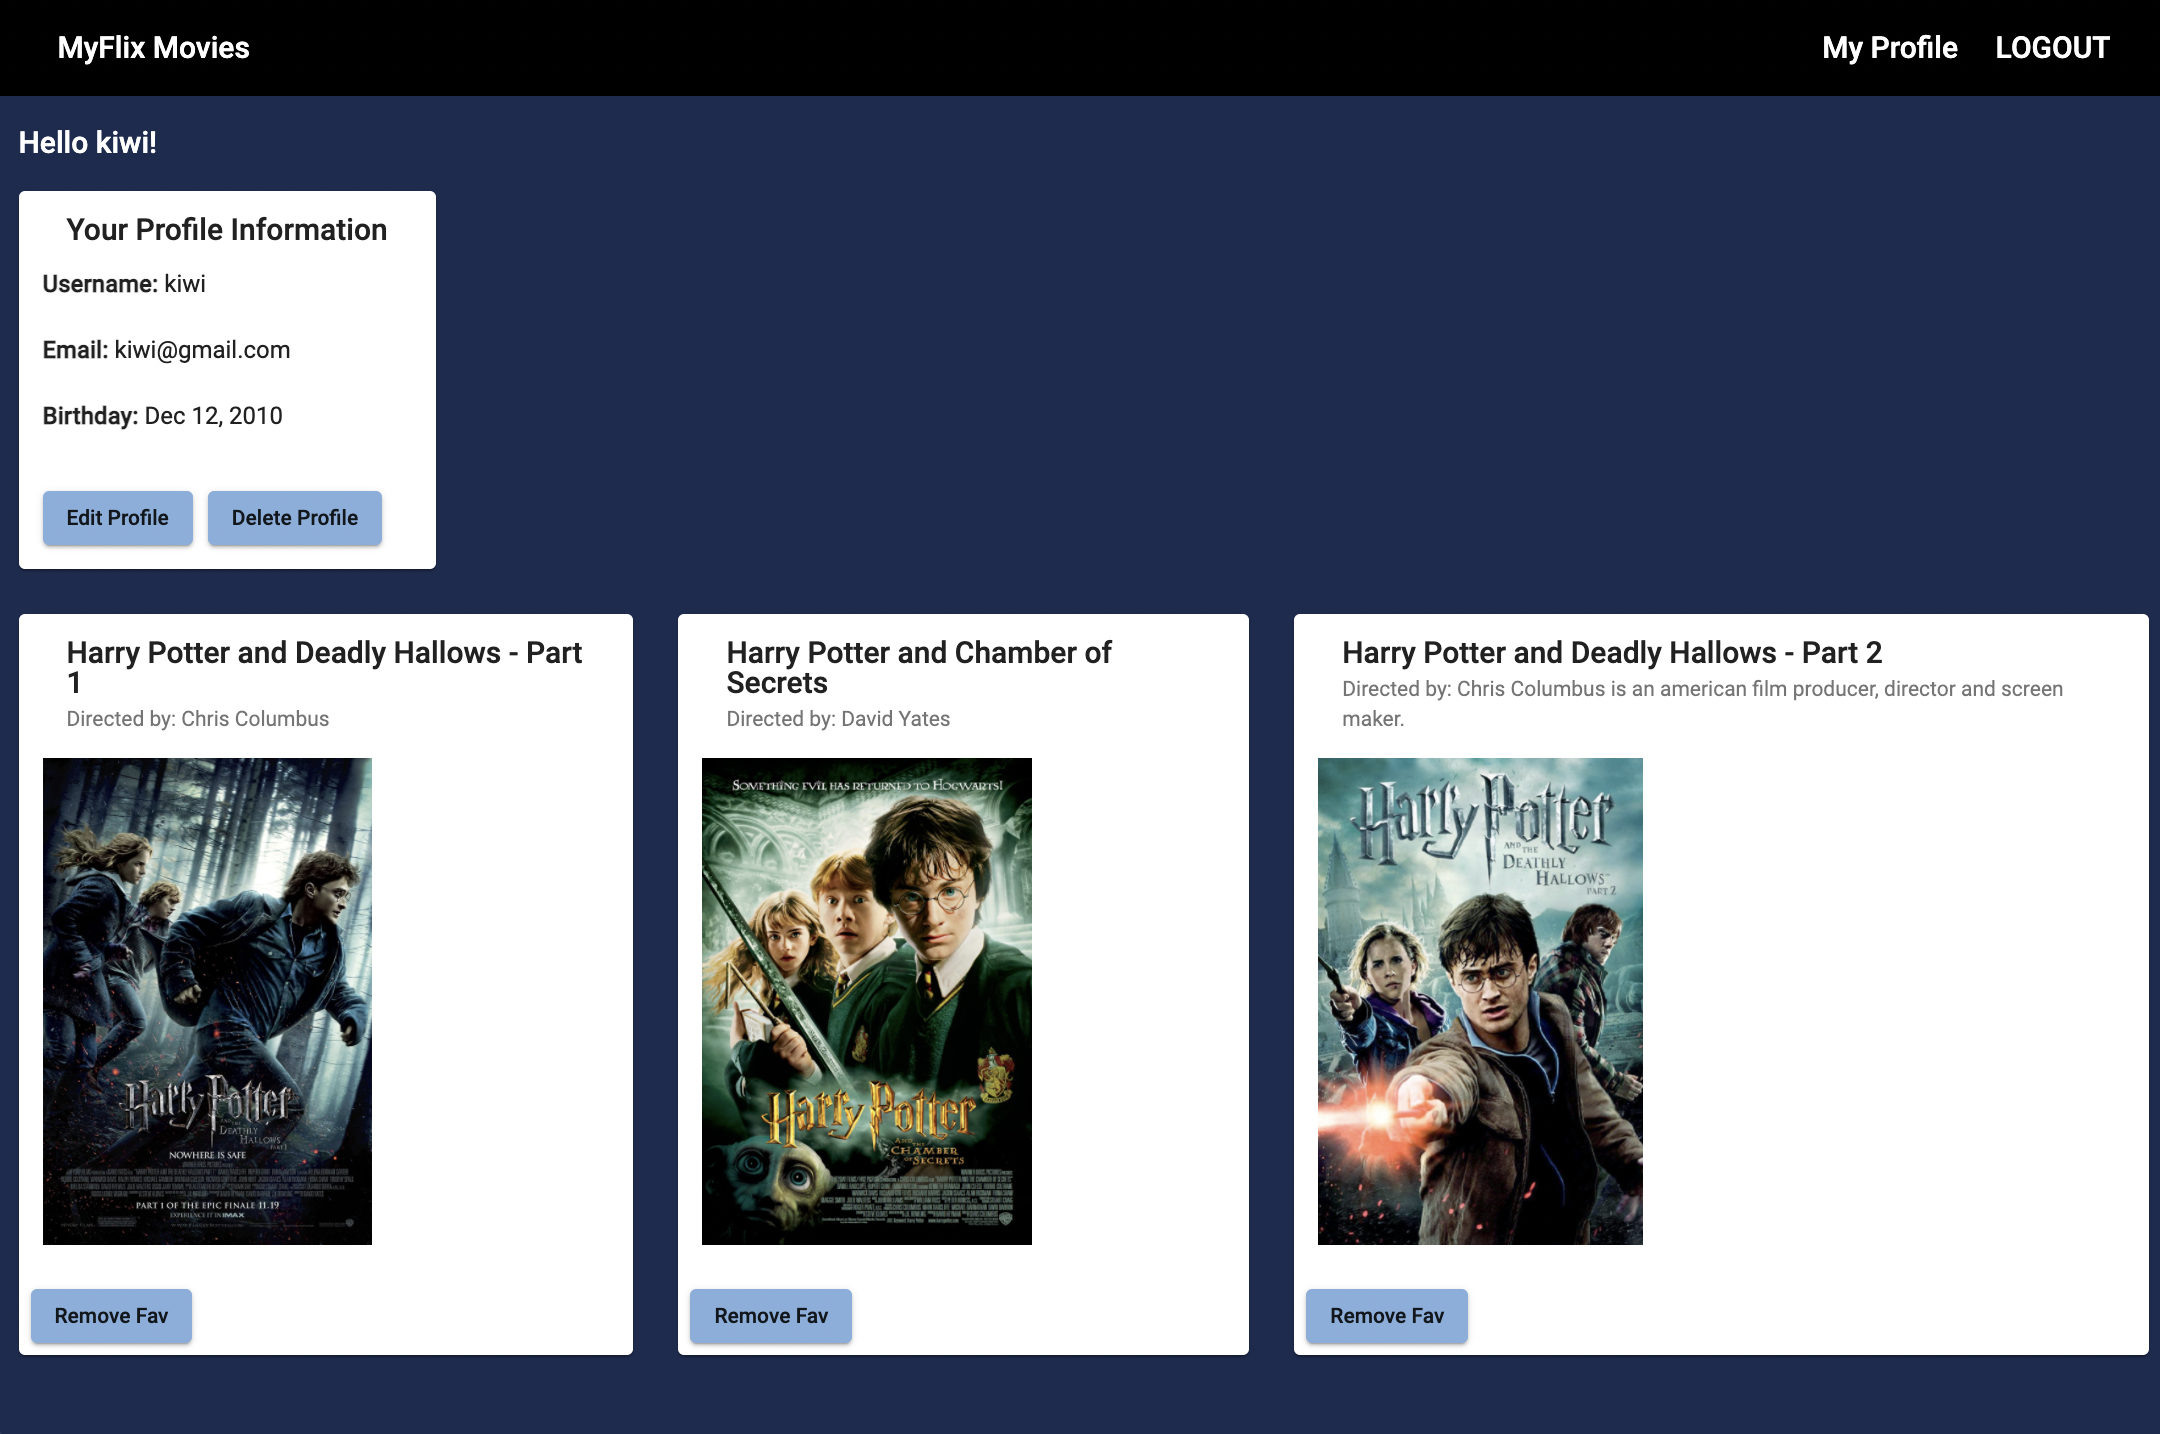Click LOGOUT in the navigation bar
The height and width of the screenshot is (1434, 2160).
pos(2052,48)
